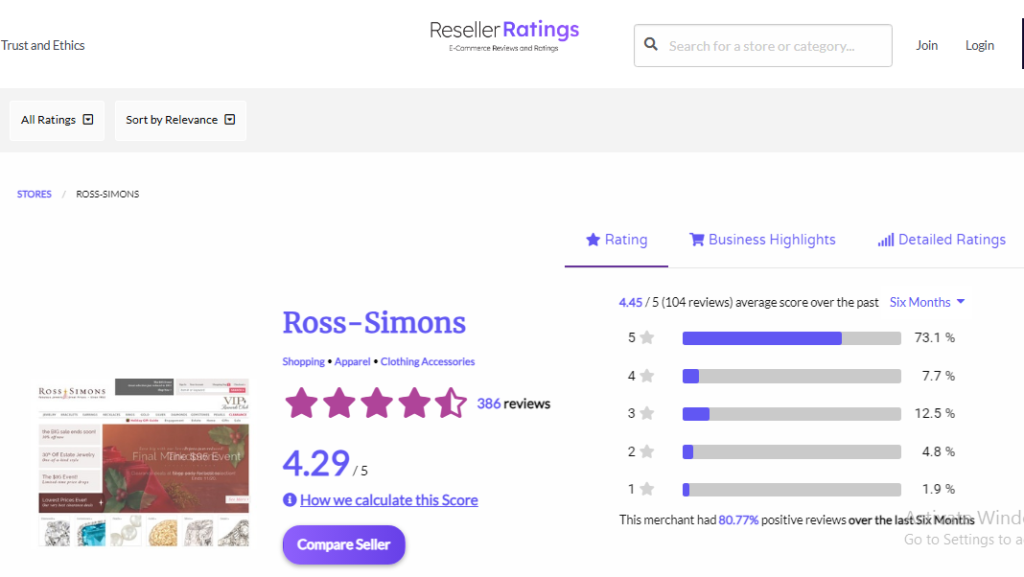
Task: Open How we calculate this Score link
Action: tap(389, 500)
